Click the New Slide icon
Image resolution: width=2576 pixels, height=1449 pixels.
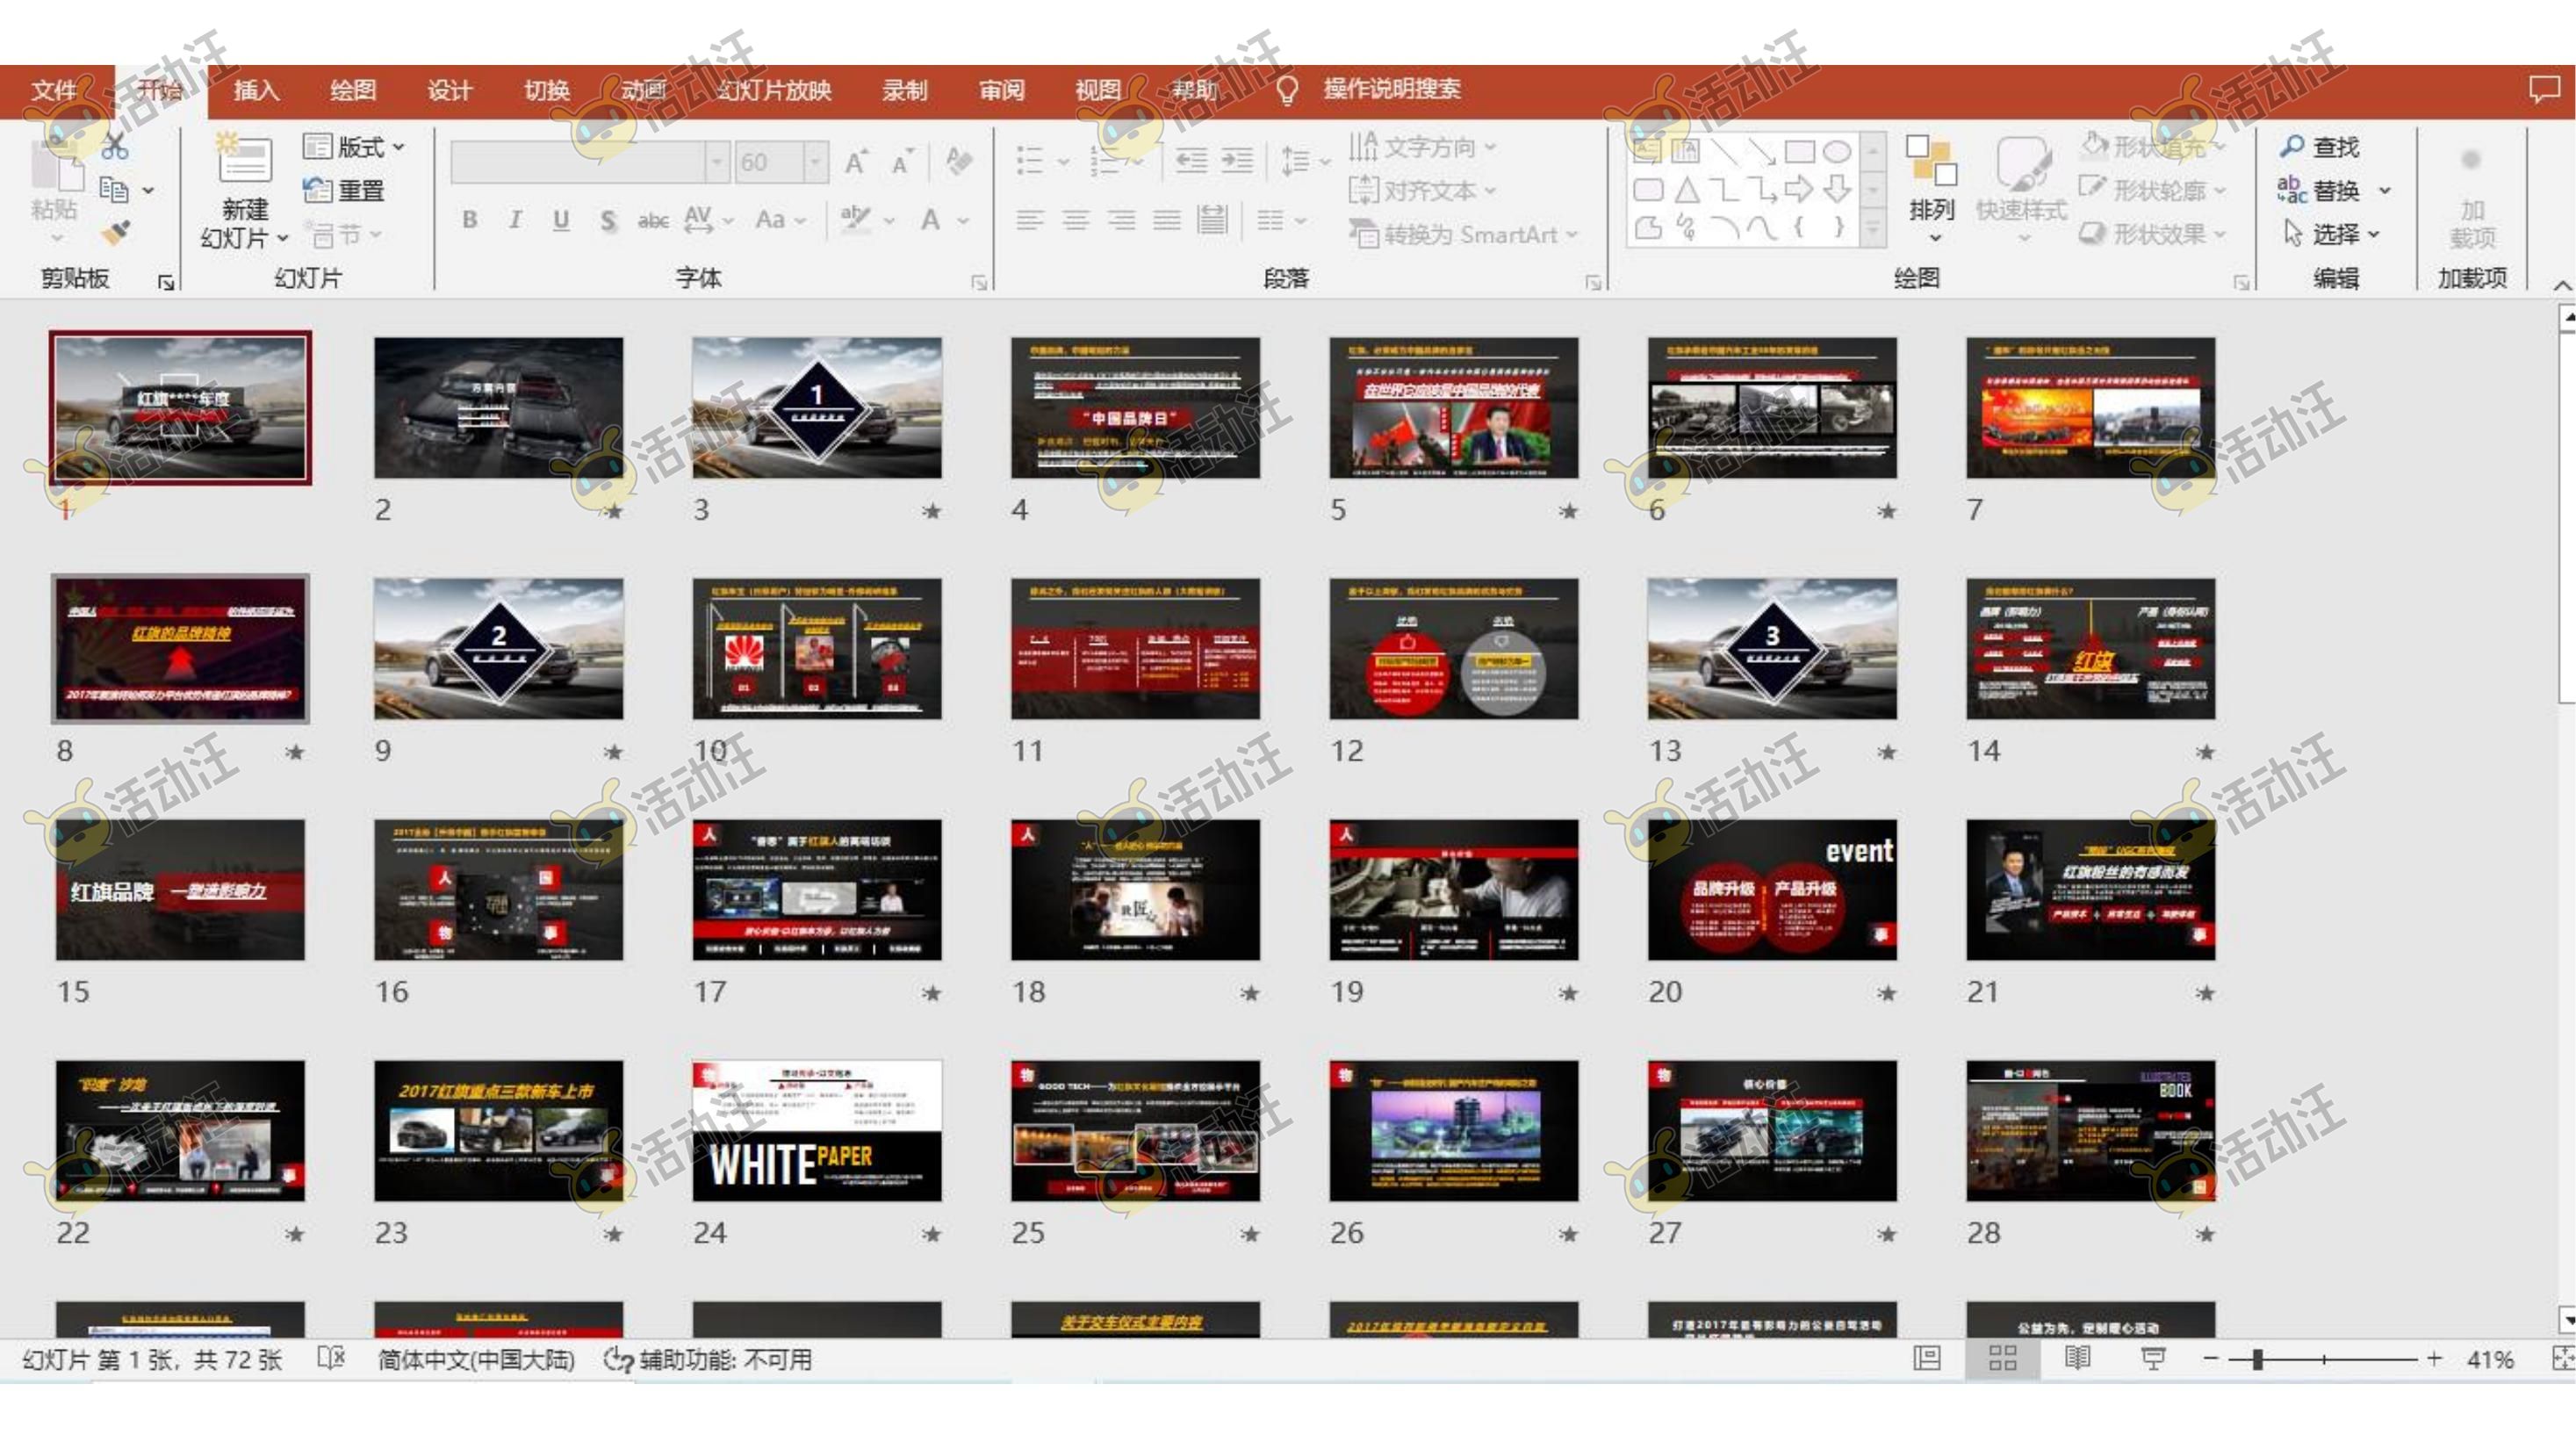coord(244,158)
